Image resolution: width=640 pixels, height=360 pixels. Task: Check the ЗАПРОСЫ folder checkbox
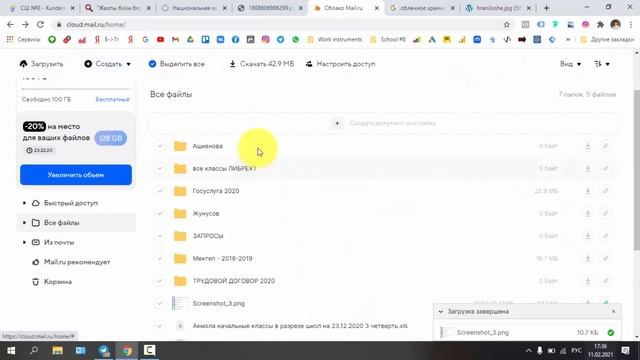tap(160, 236)
